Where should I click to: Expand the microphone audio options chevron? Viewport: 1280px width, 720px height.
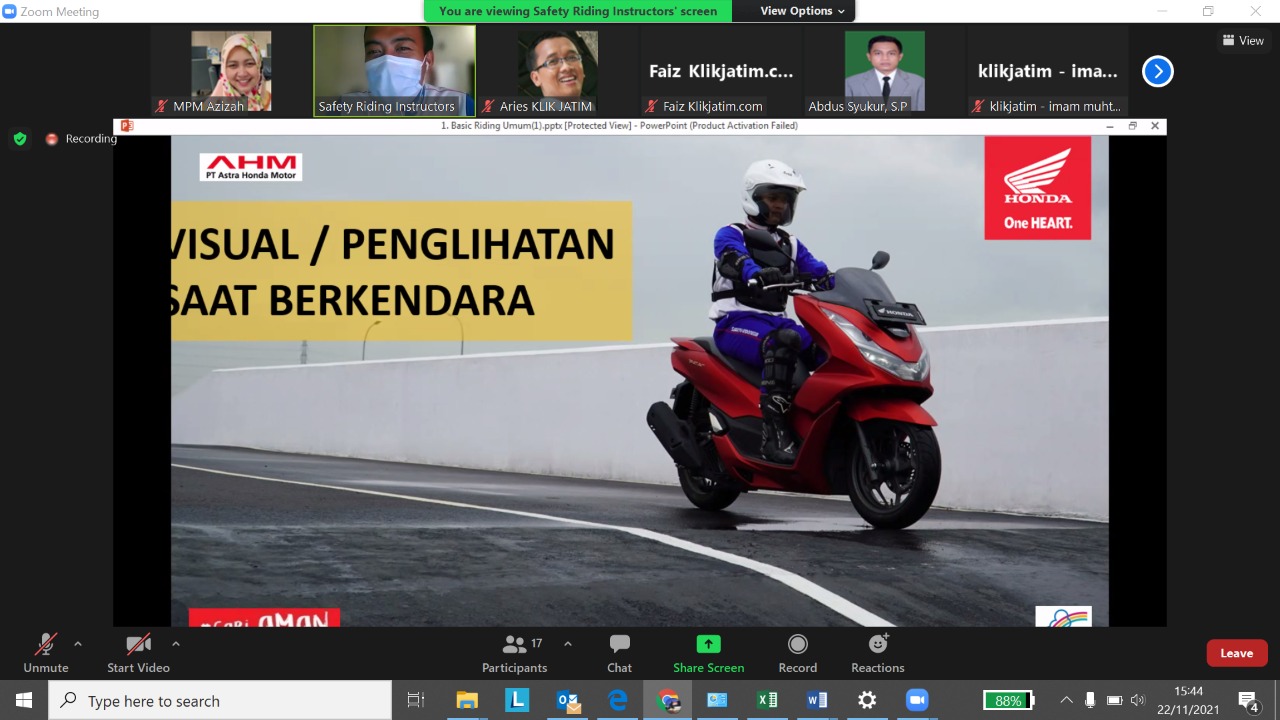pyautogui.click(x=77, y=644)
